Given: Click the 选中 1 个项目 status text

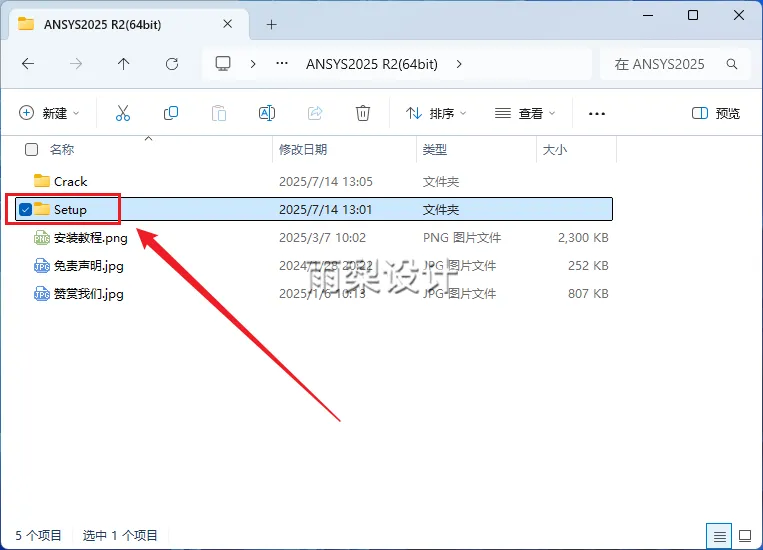Looking at the screenshot, I should 120,535.
